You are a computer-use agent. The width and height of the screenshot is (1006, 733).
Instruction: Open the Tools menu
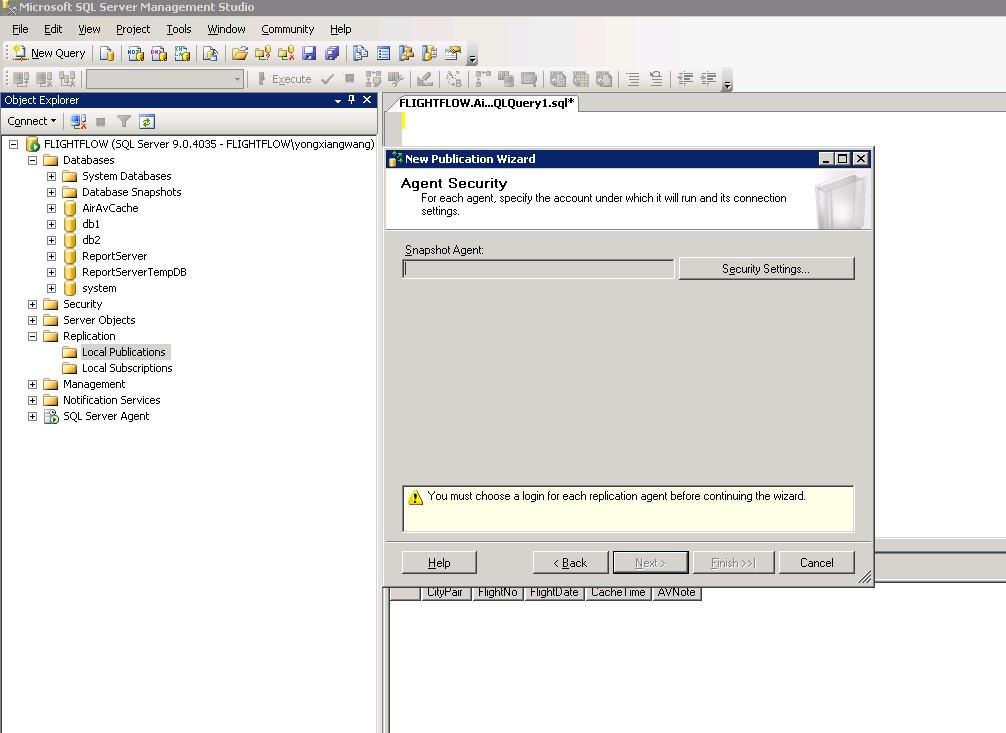[179, 29]
